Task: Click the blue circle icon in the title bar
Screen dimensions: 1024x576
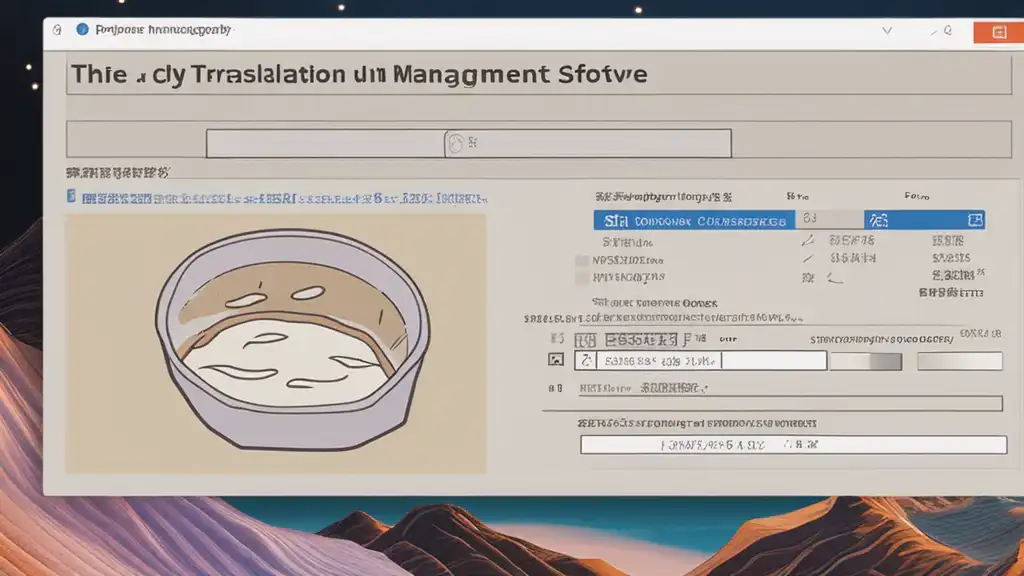Action: [82, 30]
